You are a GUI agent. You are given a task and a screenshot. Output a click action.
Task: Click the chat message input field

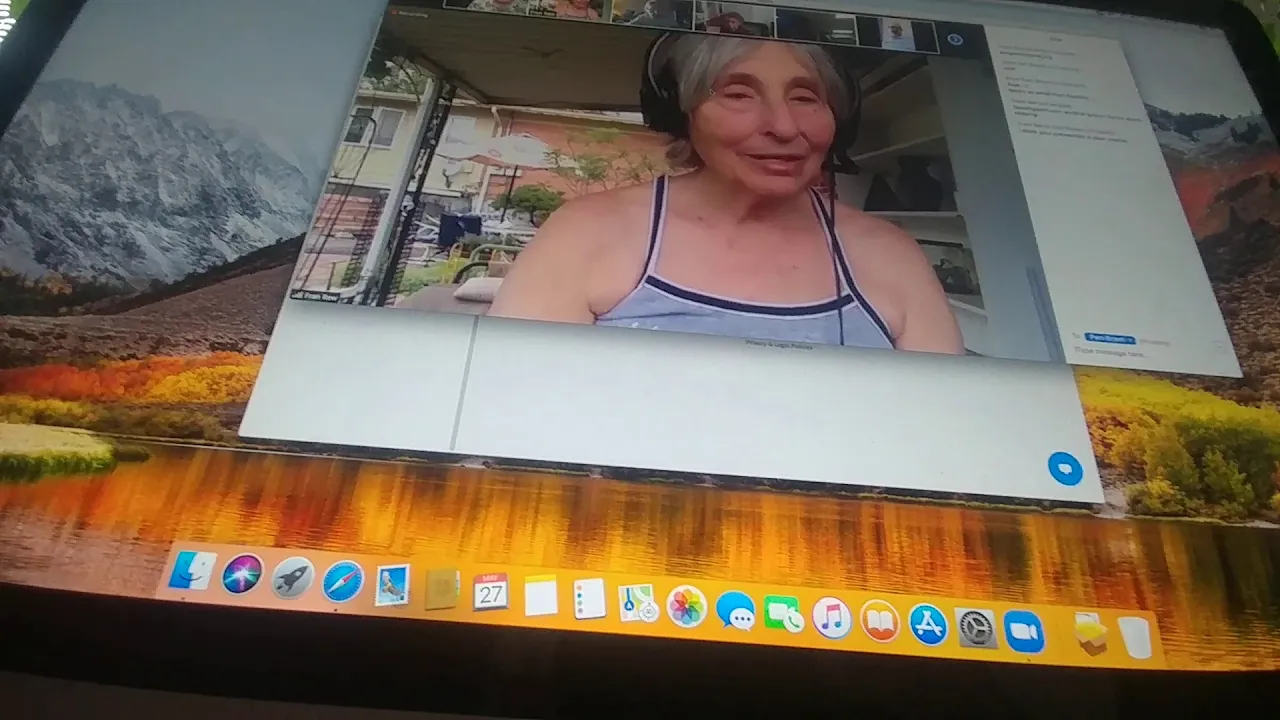(1150, 355)
